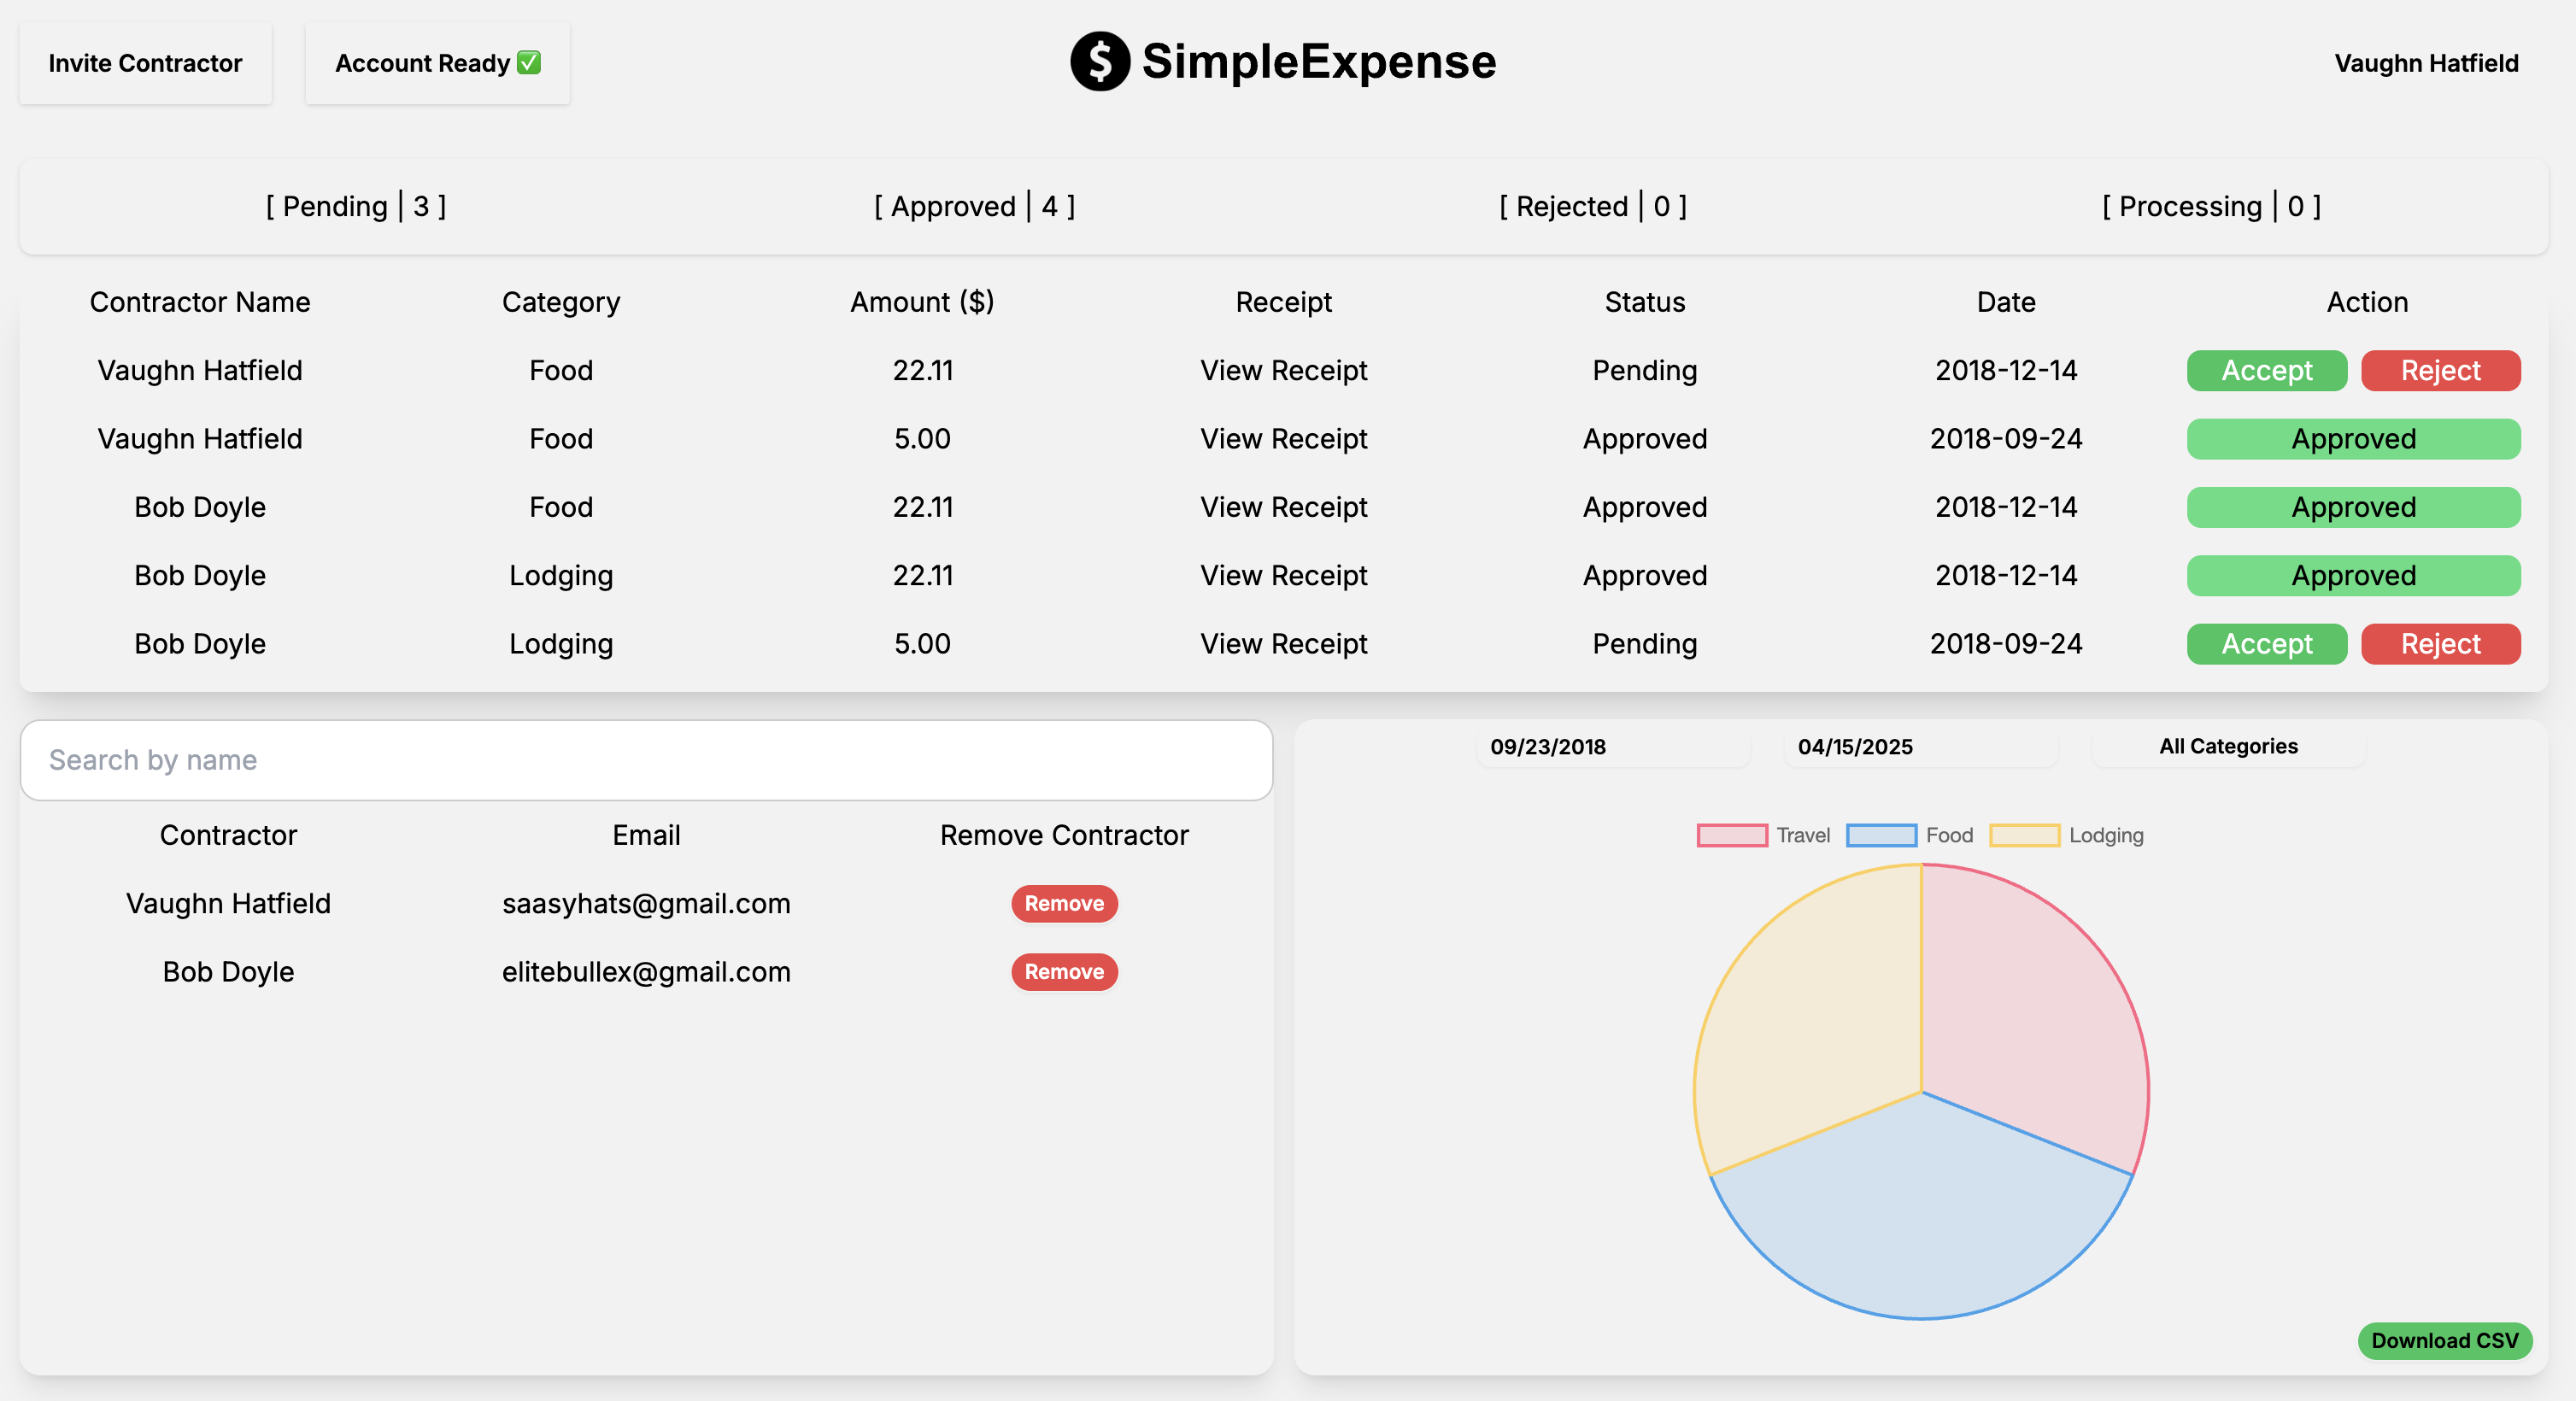Click the Amount ($) column header
Image resolution: width=2576 pixels, height=1401 pixels.
tap(922, 302)
